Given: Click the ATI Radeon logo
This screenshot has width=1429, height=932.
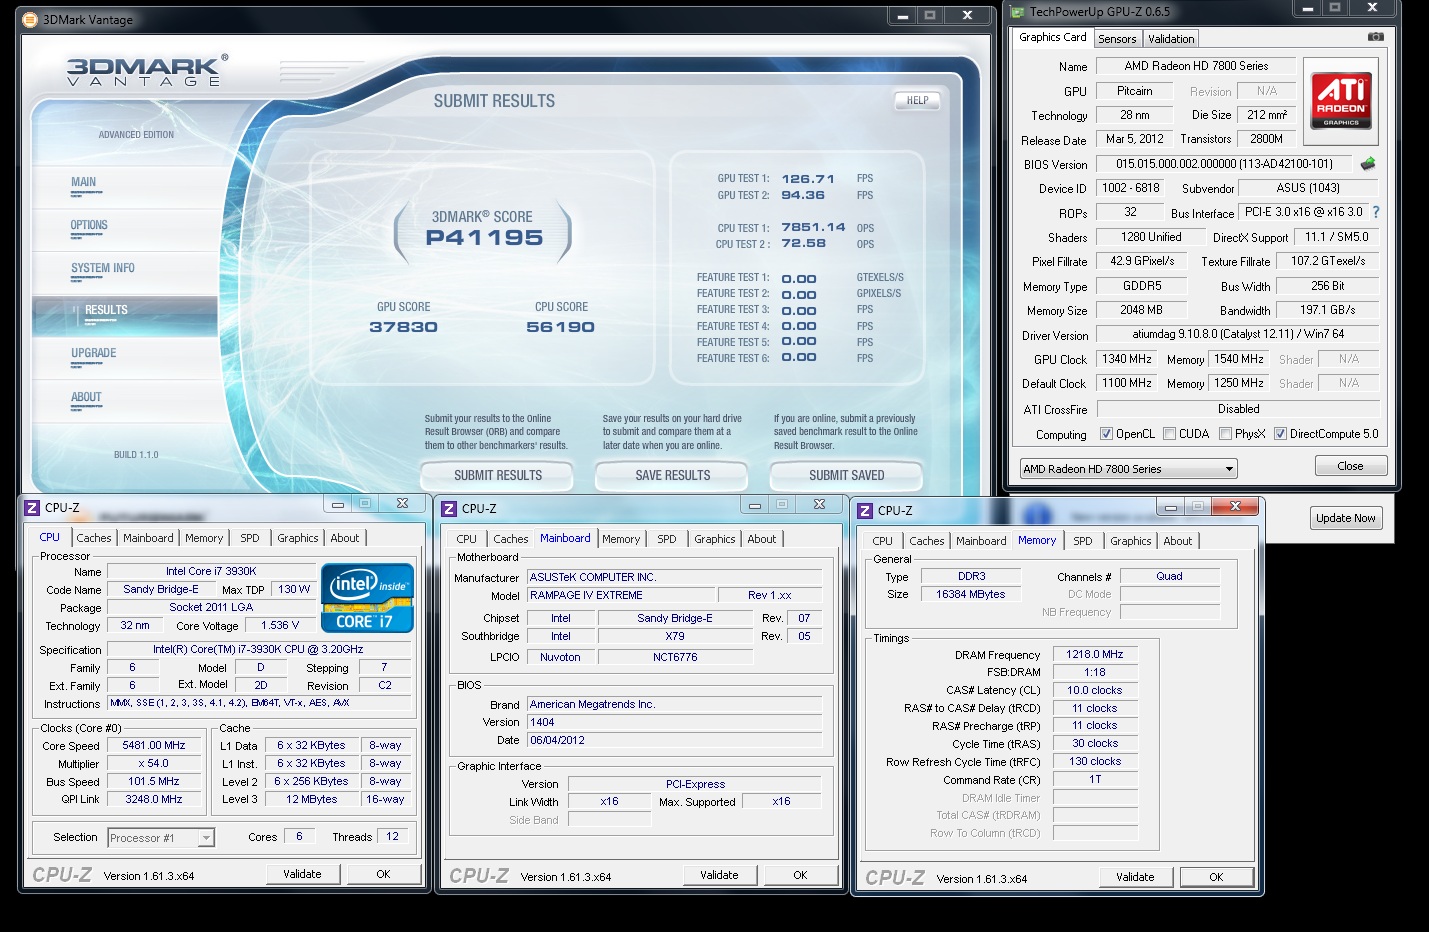Looking at the screenshot, I should click(1341, 100).
